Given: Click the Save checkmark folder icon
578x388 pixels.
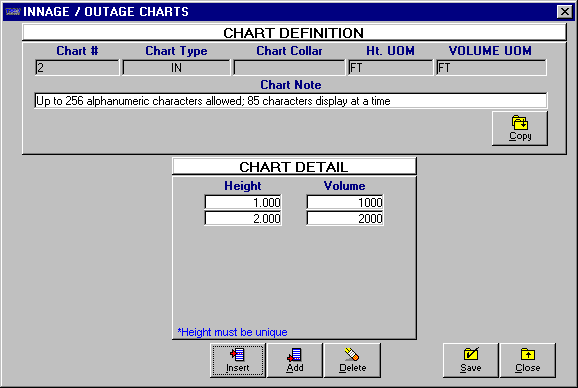Looking at the screenshot, I should coord(471,354).
